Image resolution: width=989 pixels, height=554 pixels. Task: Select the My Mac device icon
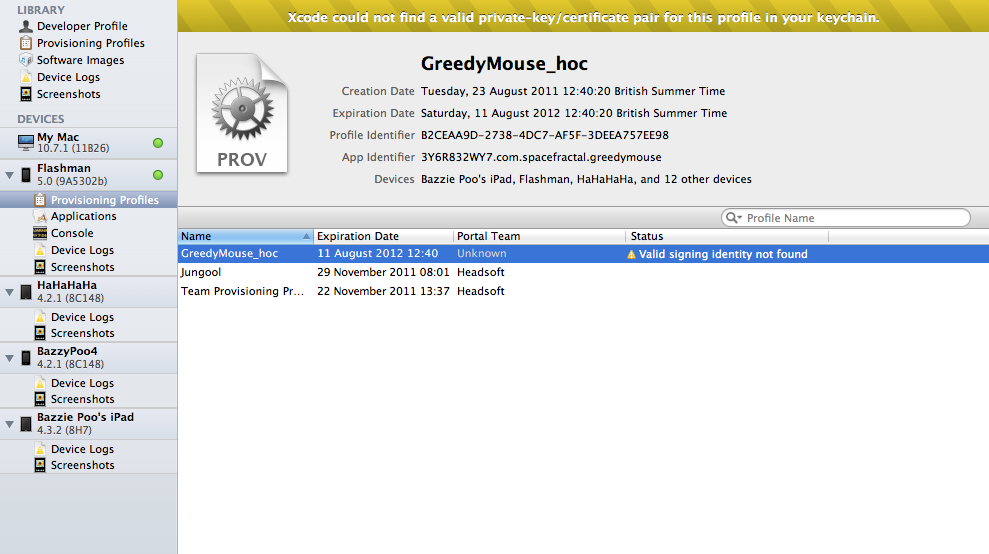coord(26,143)
